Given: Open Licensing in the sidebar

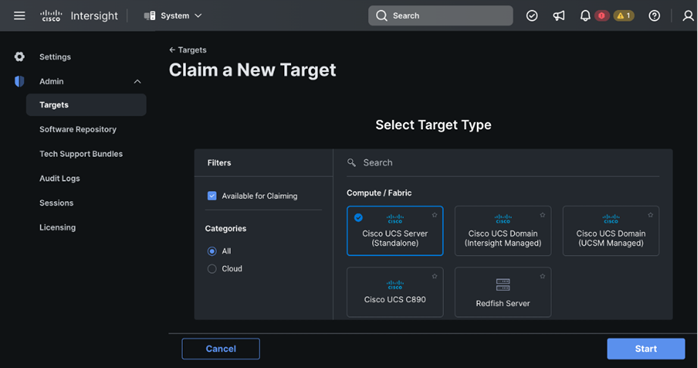Looking at the screenshot, I should tap(57, 227).
